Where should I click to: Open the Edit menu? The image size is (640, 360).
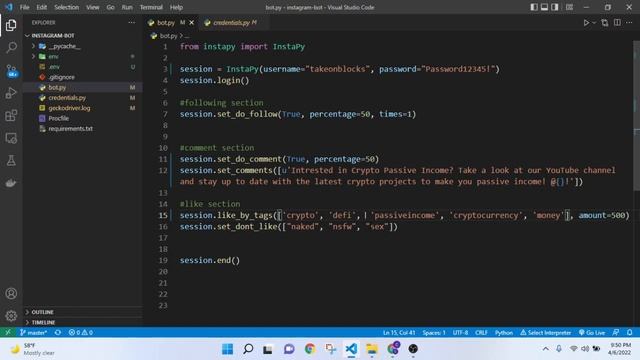point(42,7)
